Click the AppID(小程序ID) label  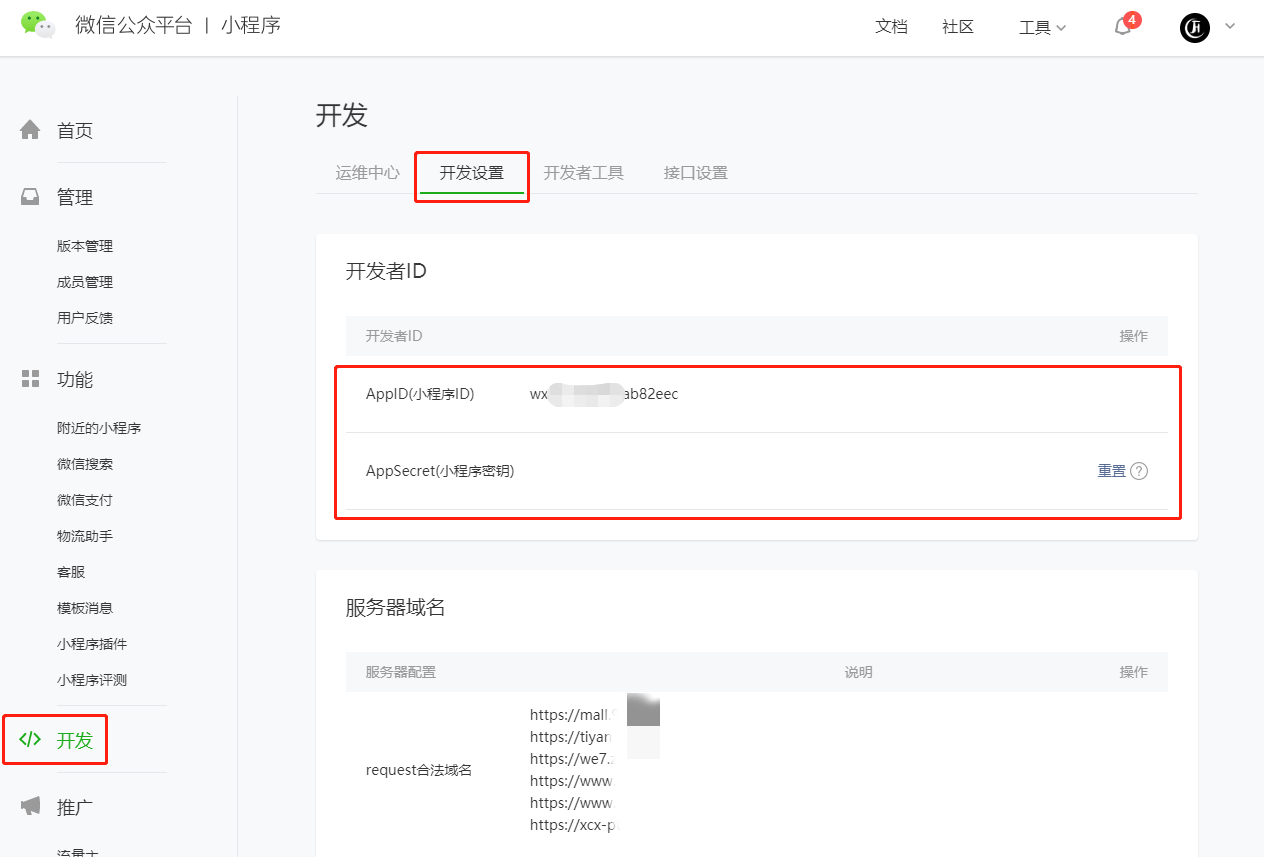(x=420, y=394)
